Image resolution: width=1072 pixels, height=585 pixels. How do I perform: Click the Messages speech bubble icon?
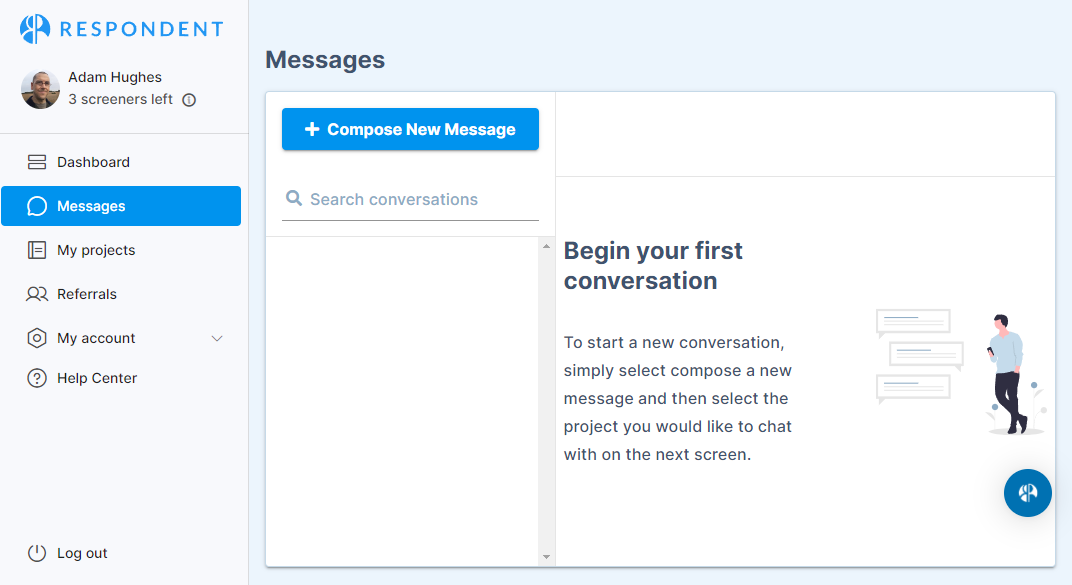point(37,206)
